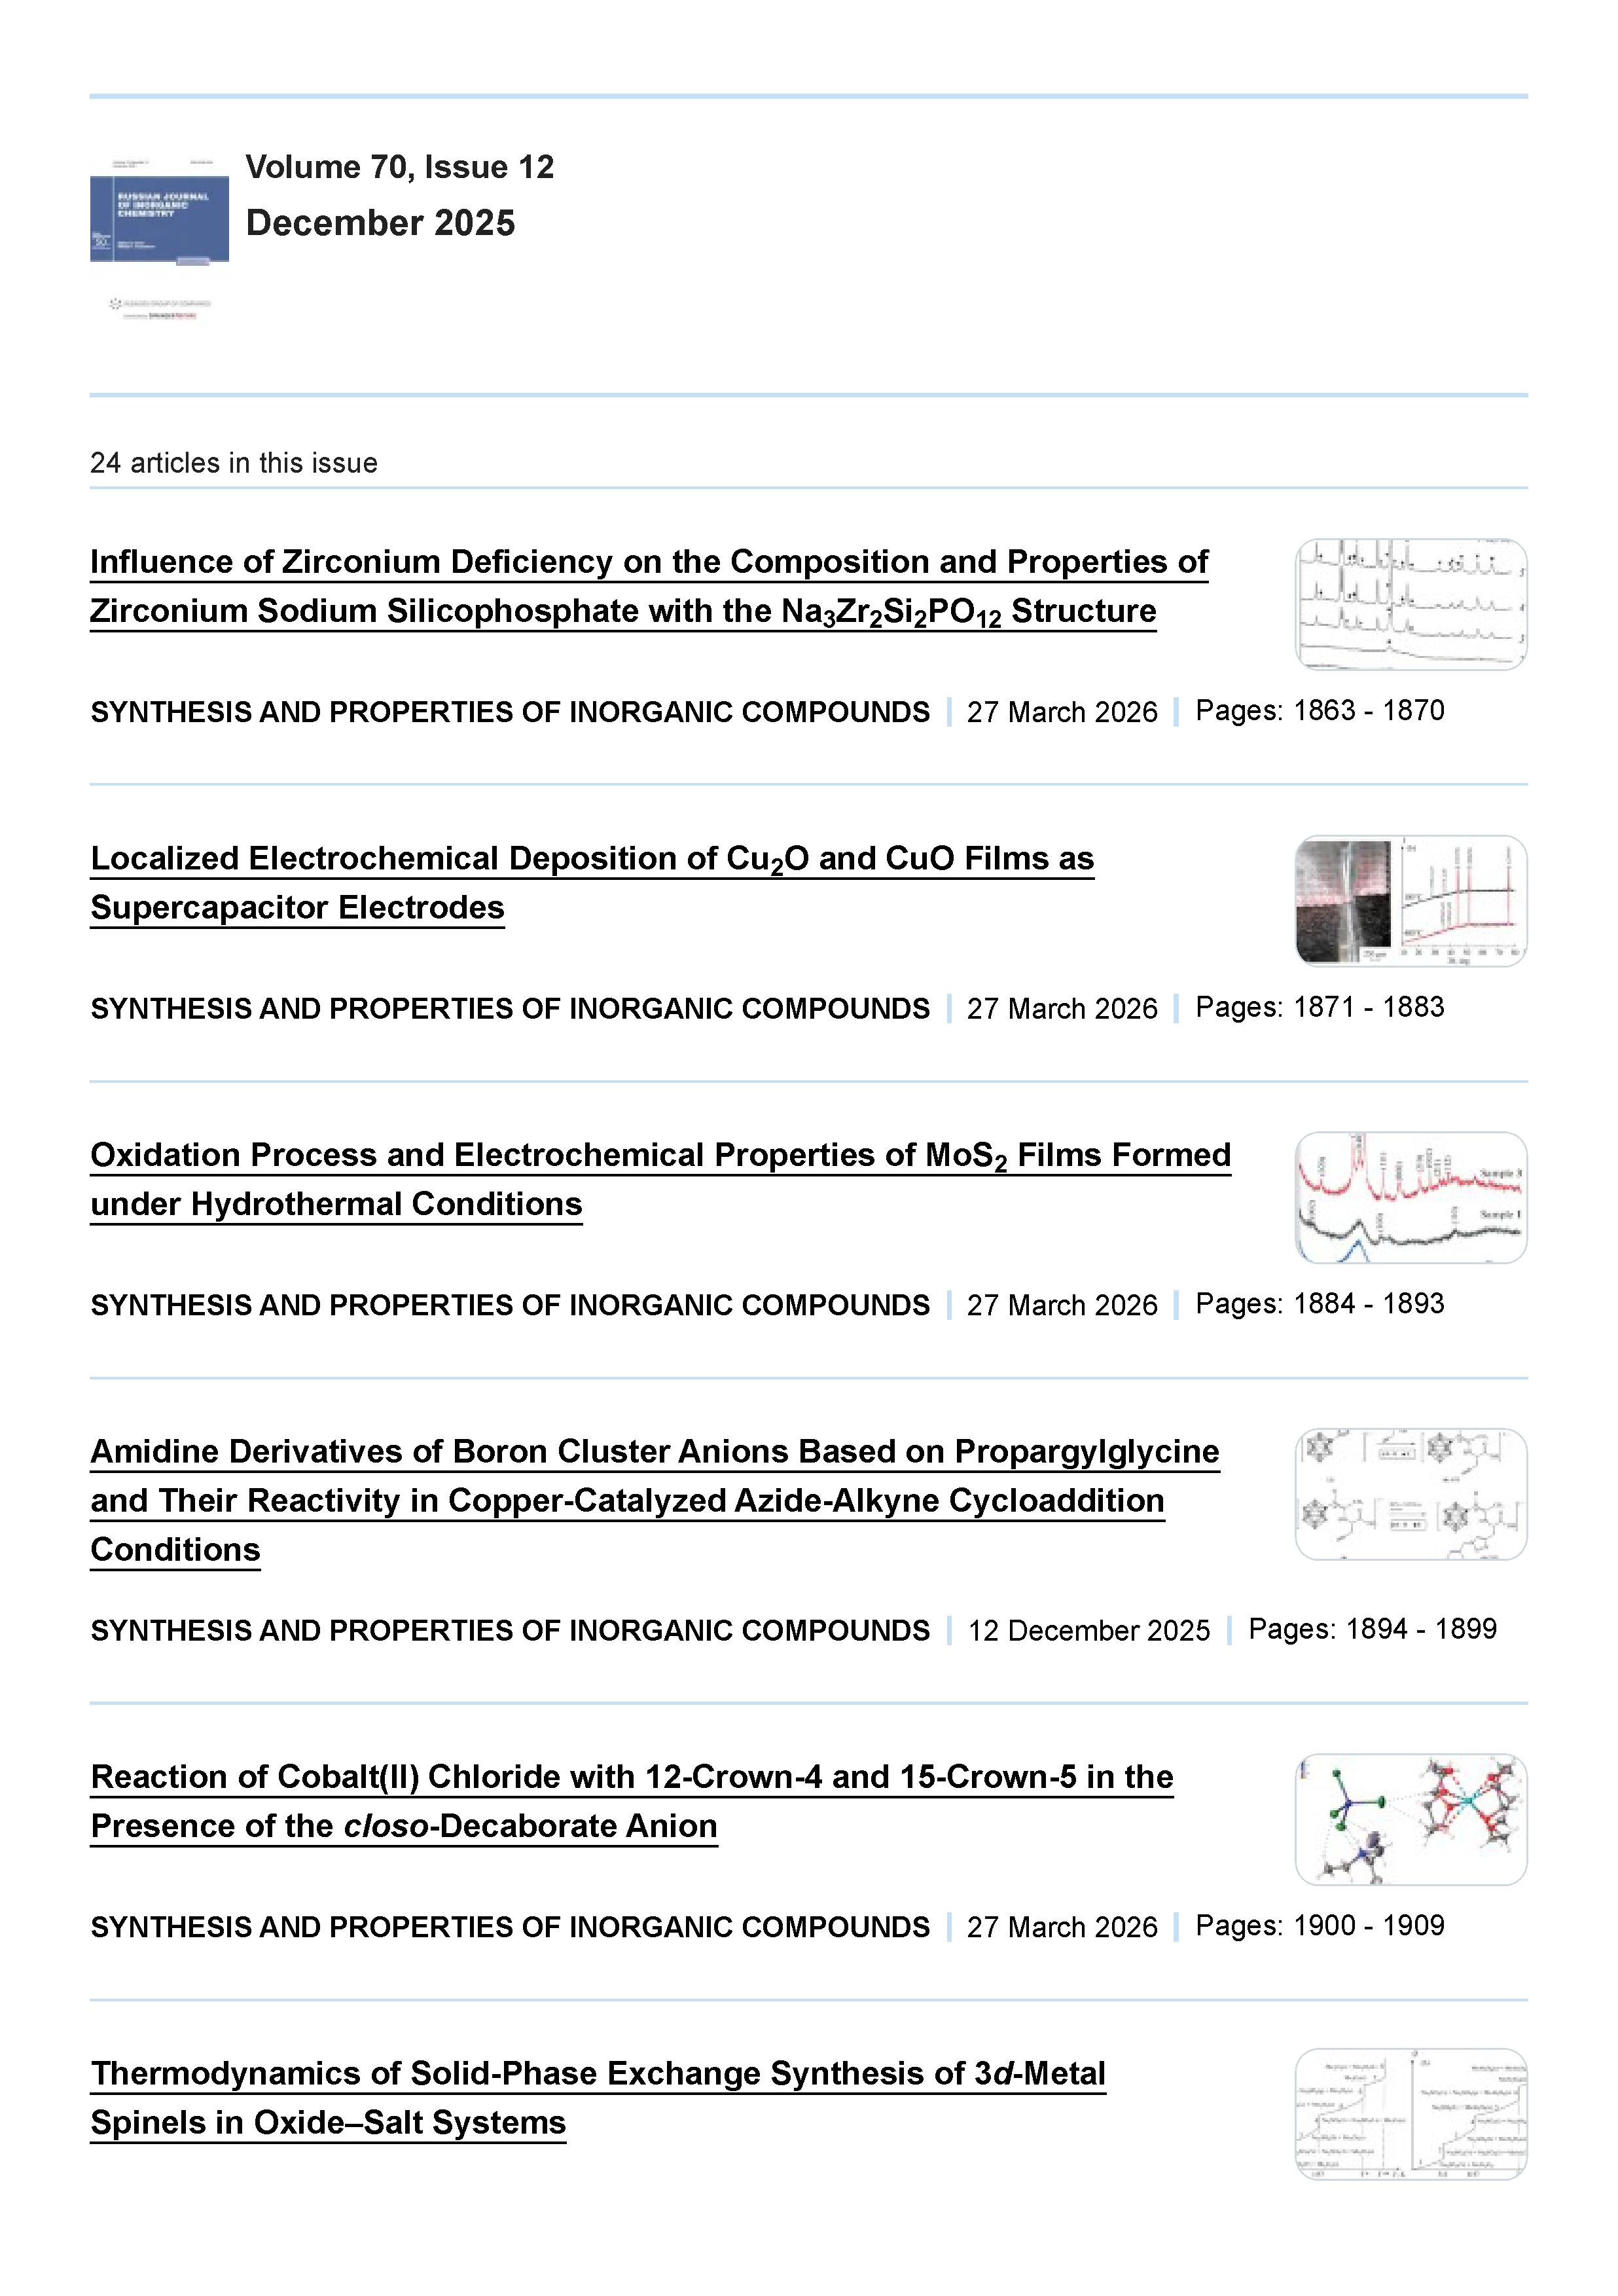
Task: View the 3d-metal spinels diagram thumbnail
Action: pos(1410,2114)
